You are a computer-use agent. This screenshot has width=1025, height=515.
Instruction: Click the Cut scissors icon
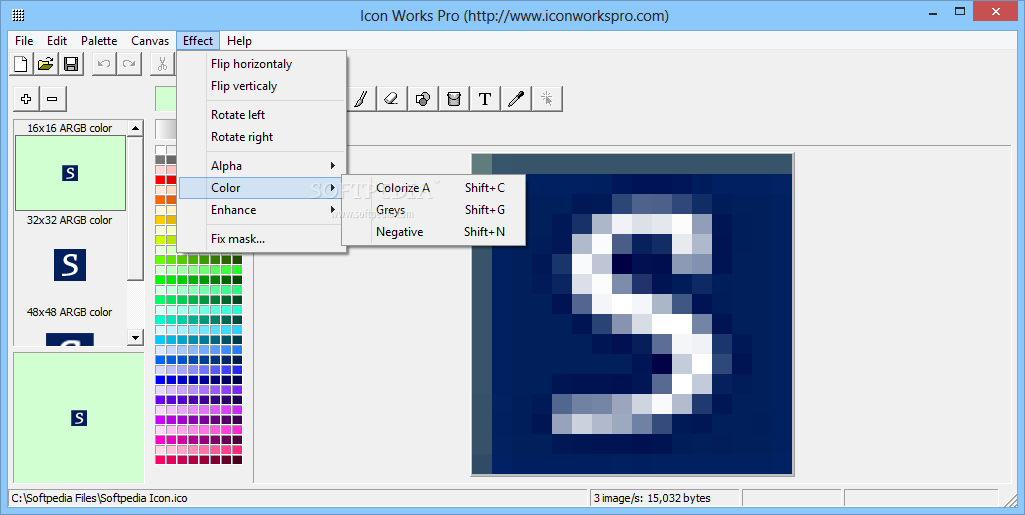click(162, 63)
